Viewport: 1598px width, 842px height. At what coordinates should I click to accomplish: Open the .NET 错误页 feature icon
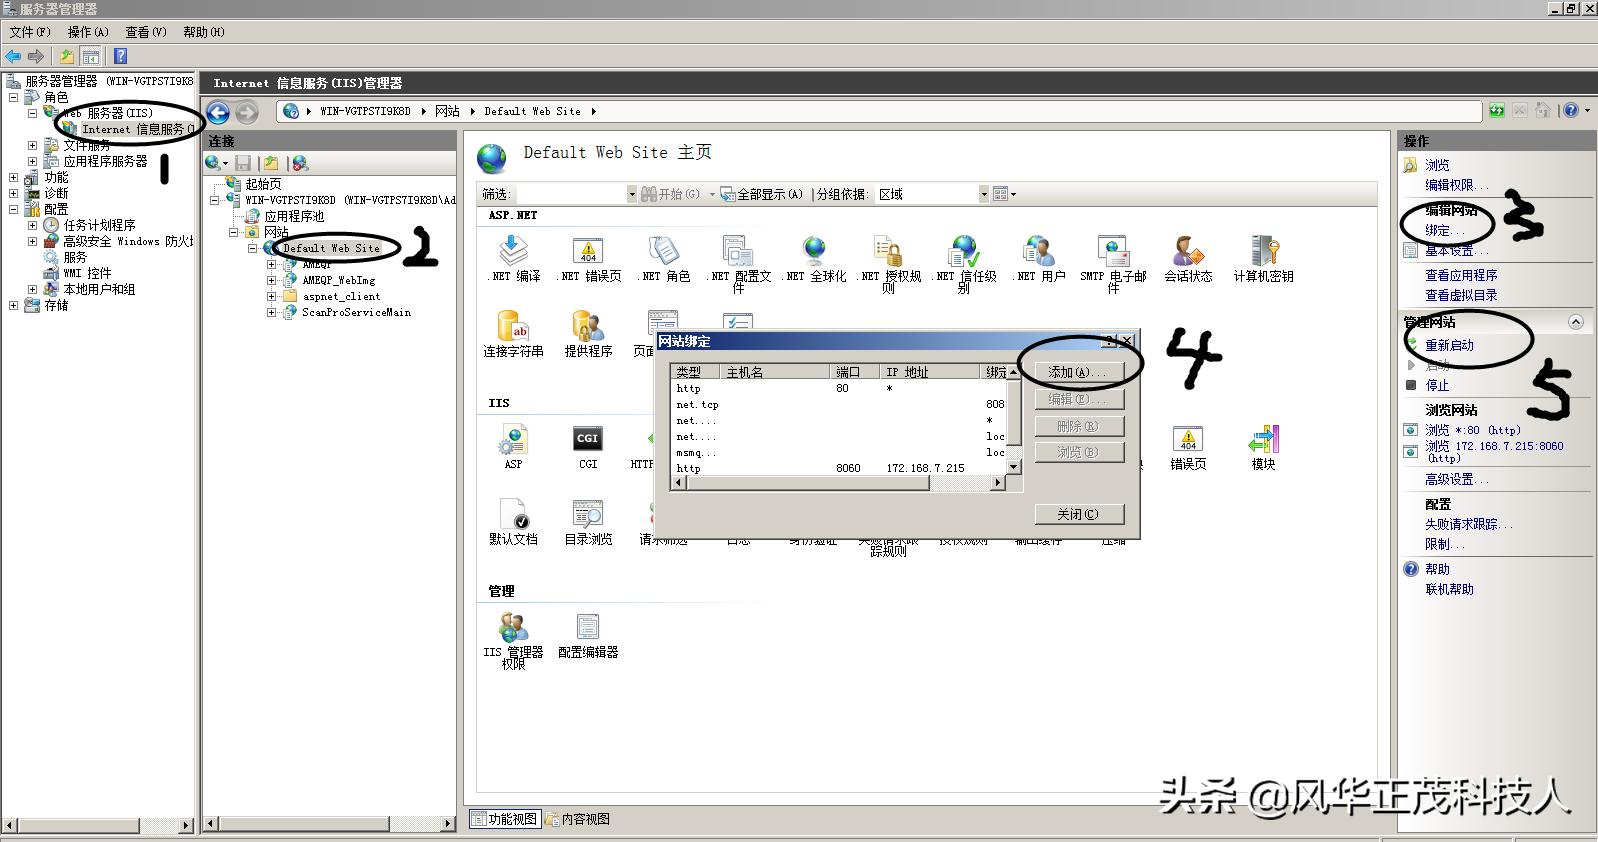pyautogui.click(x=588, y=251)
